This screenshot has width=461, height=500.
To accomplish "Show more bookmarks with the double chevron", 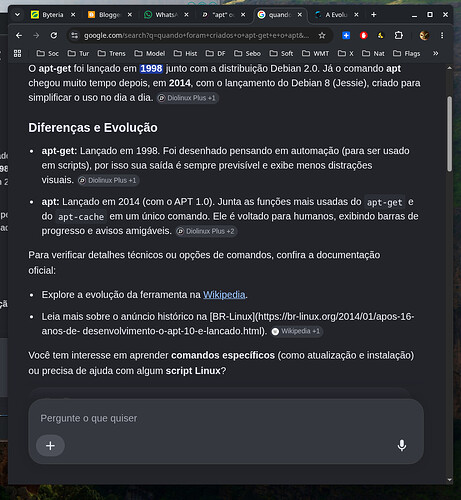I will pos(435,53).
